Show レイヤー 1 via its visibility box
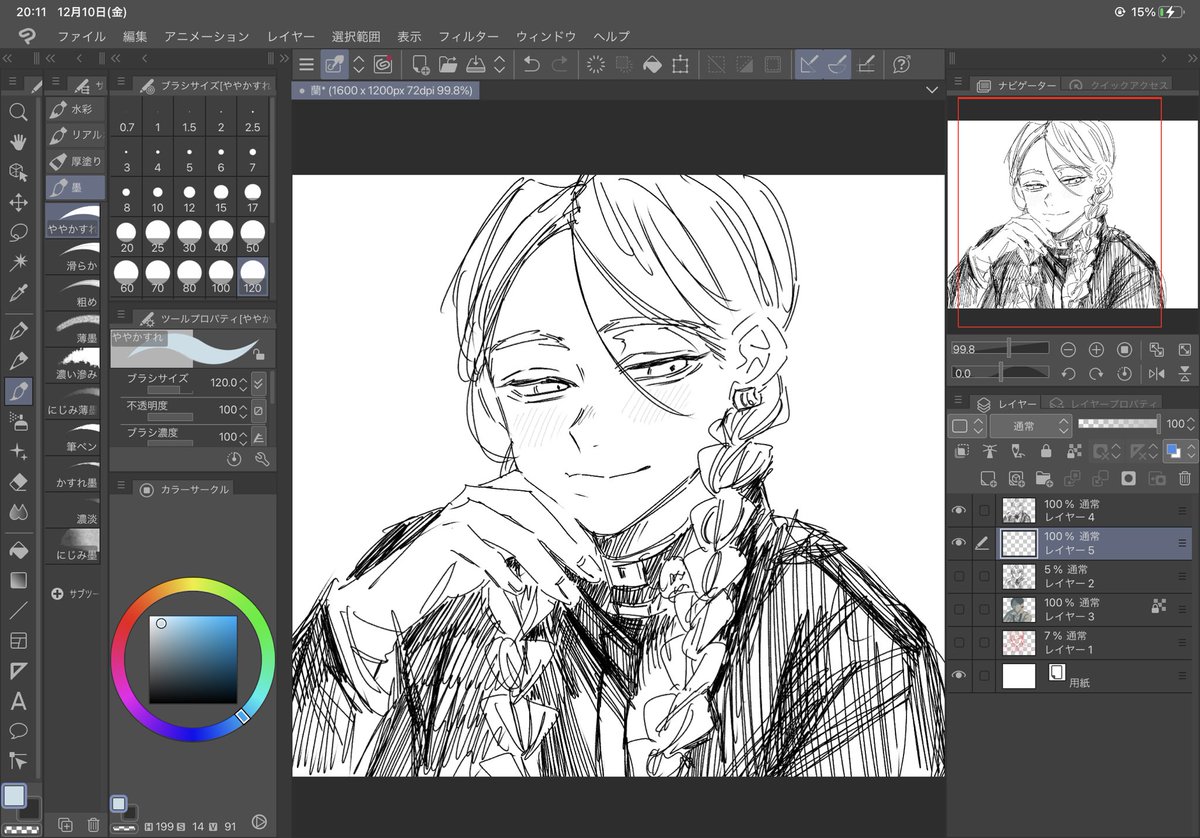The width and height of the screenshot is (1200, 838). 959,641
